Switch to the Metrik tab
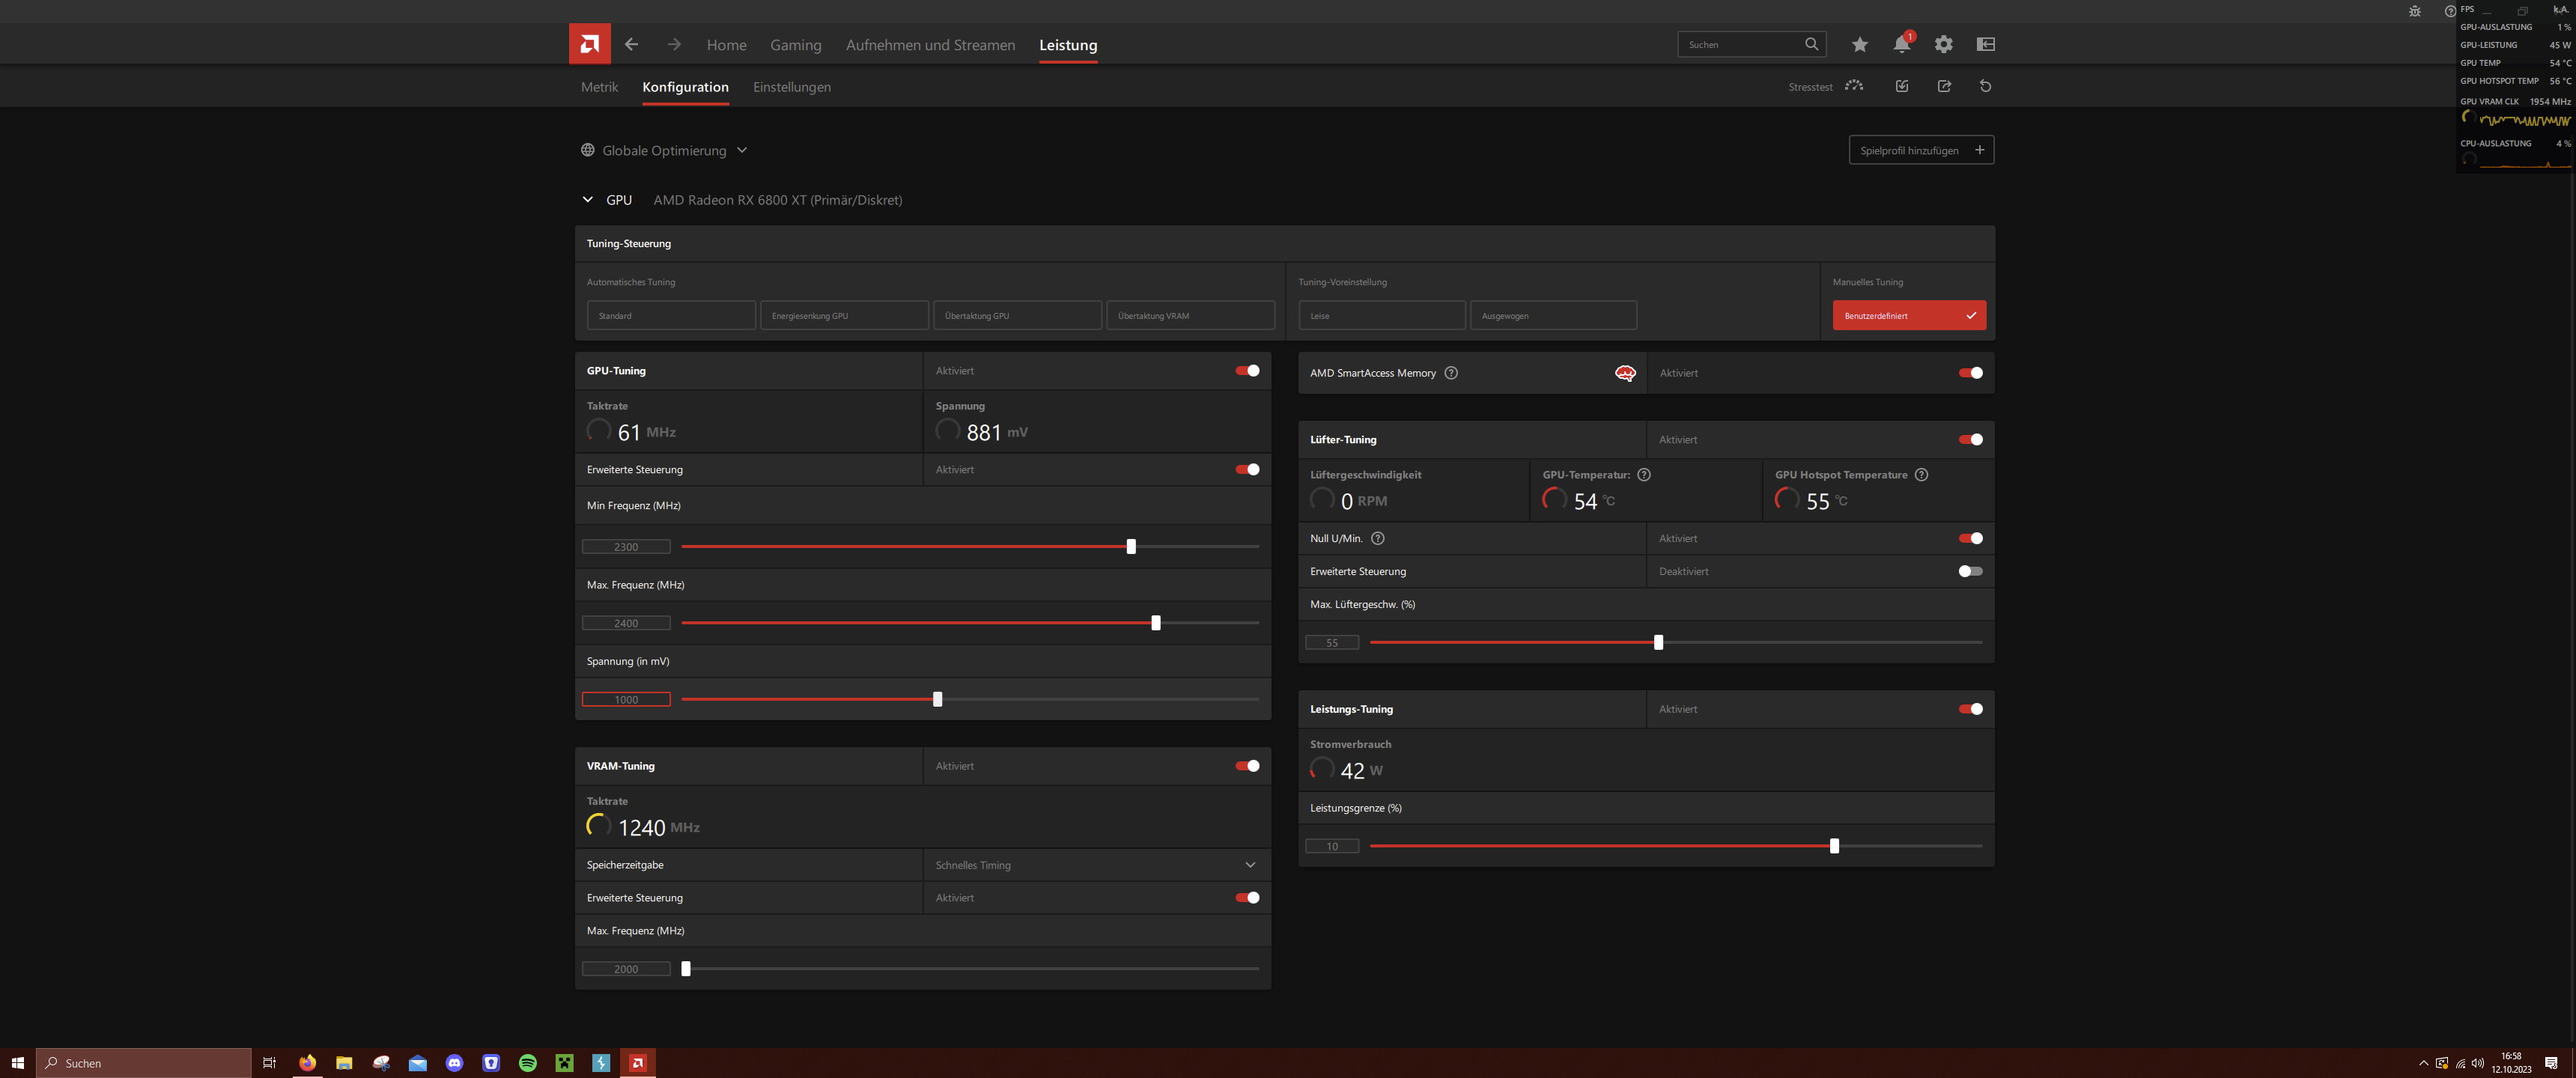This screenshot has width=2576, height=1078. pos(599,87)
